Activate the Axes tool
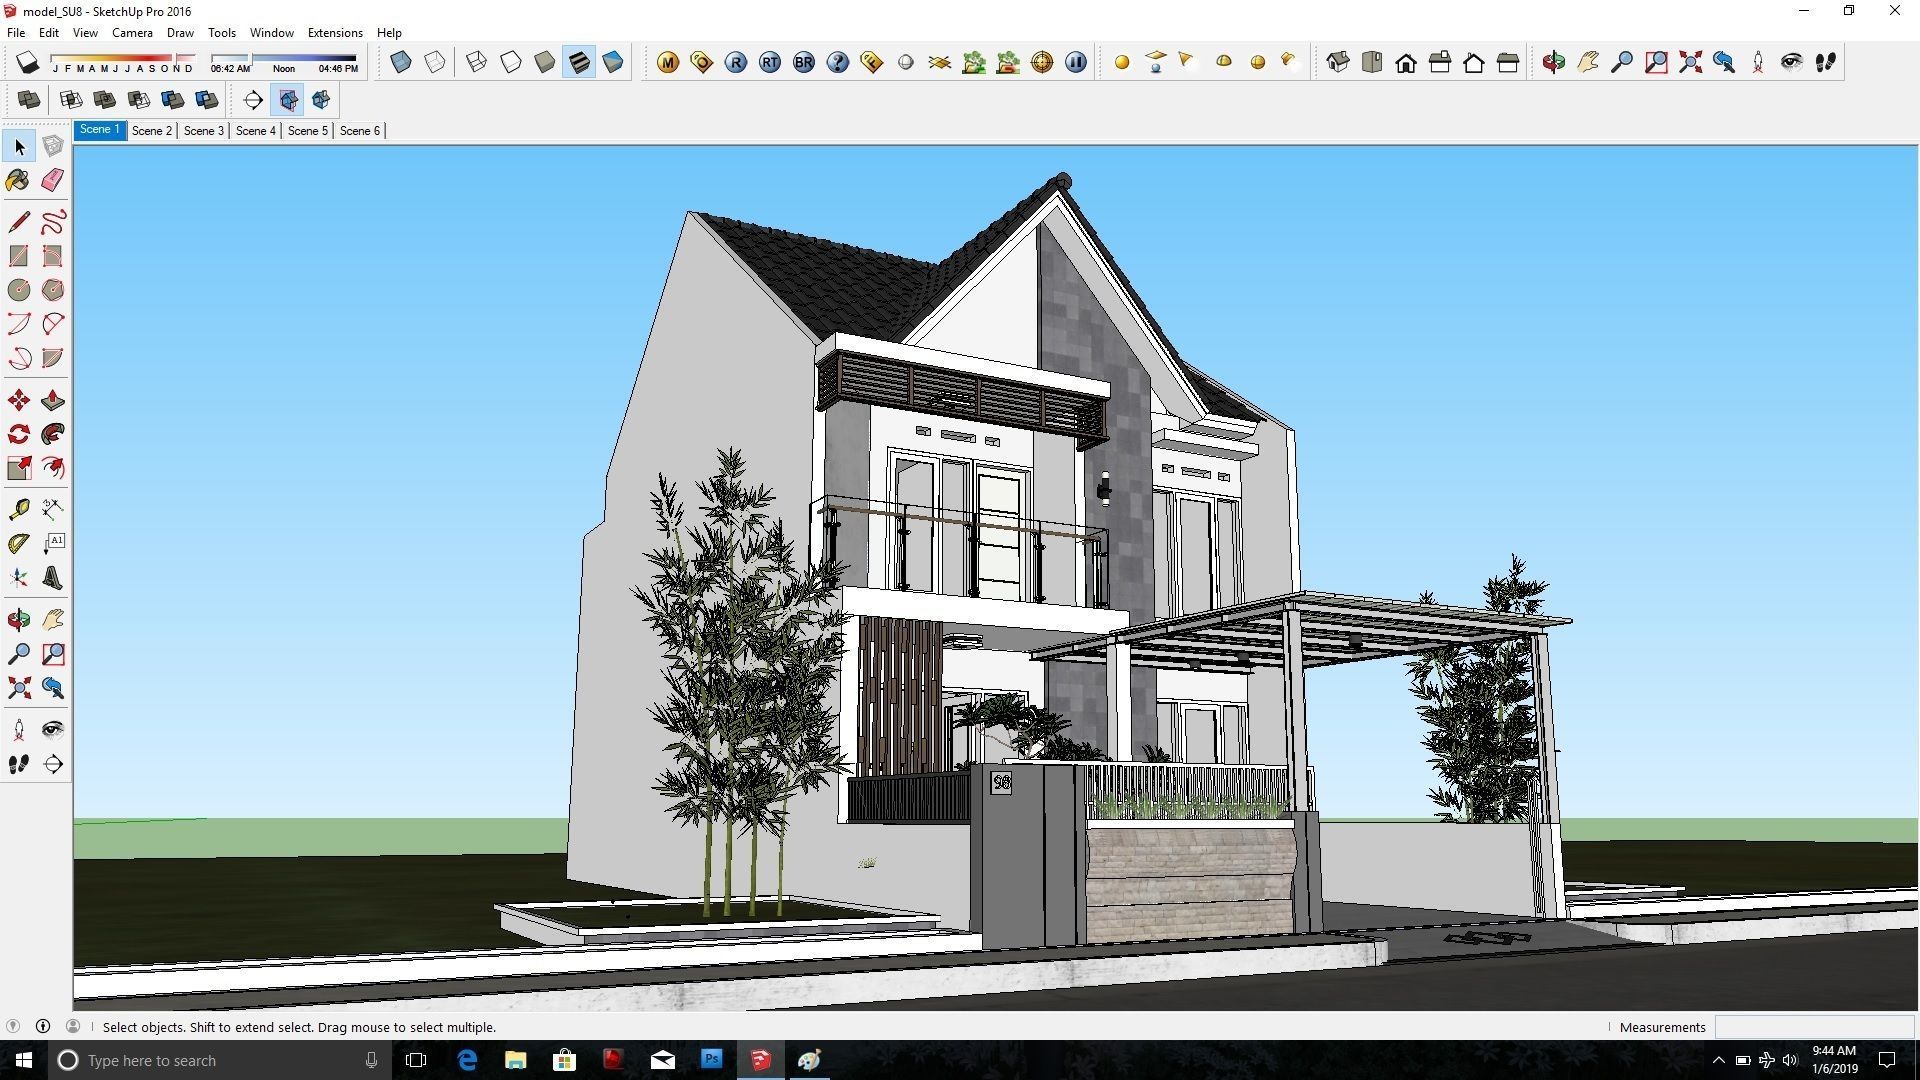 tap(18, 578)
